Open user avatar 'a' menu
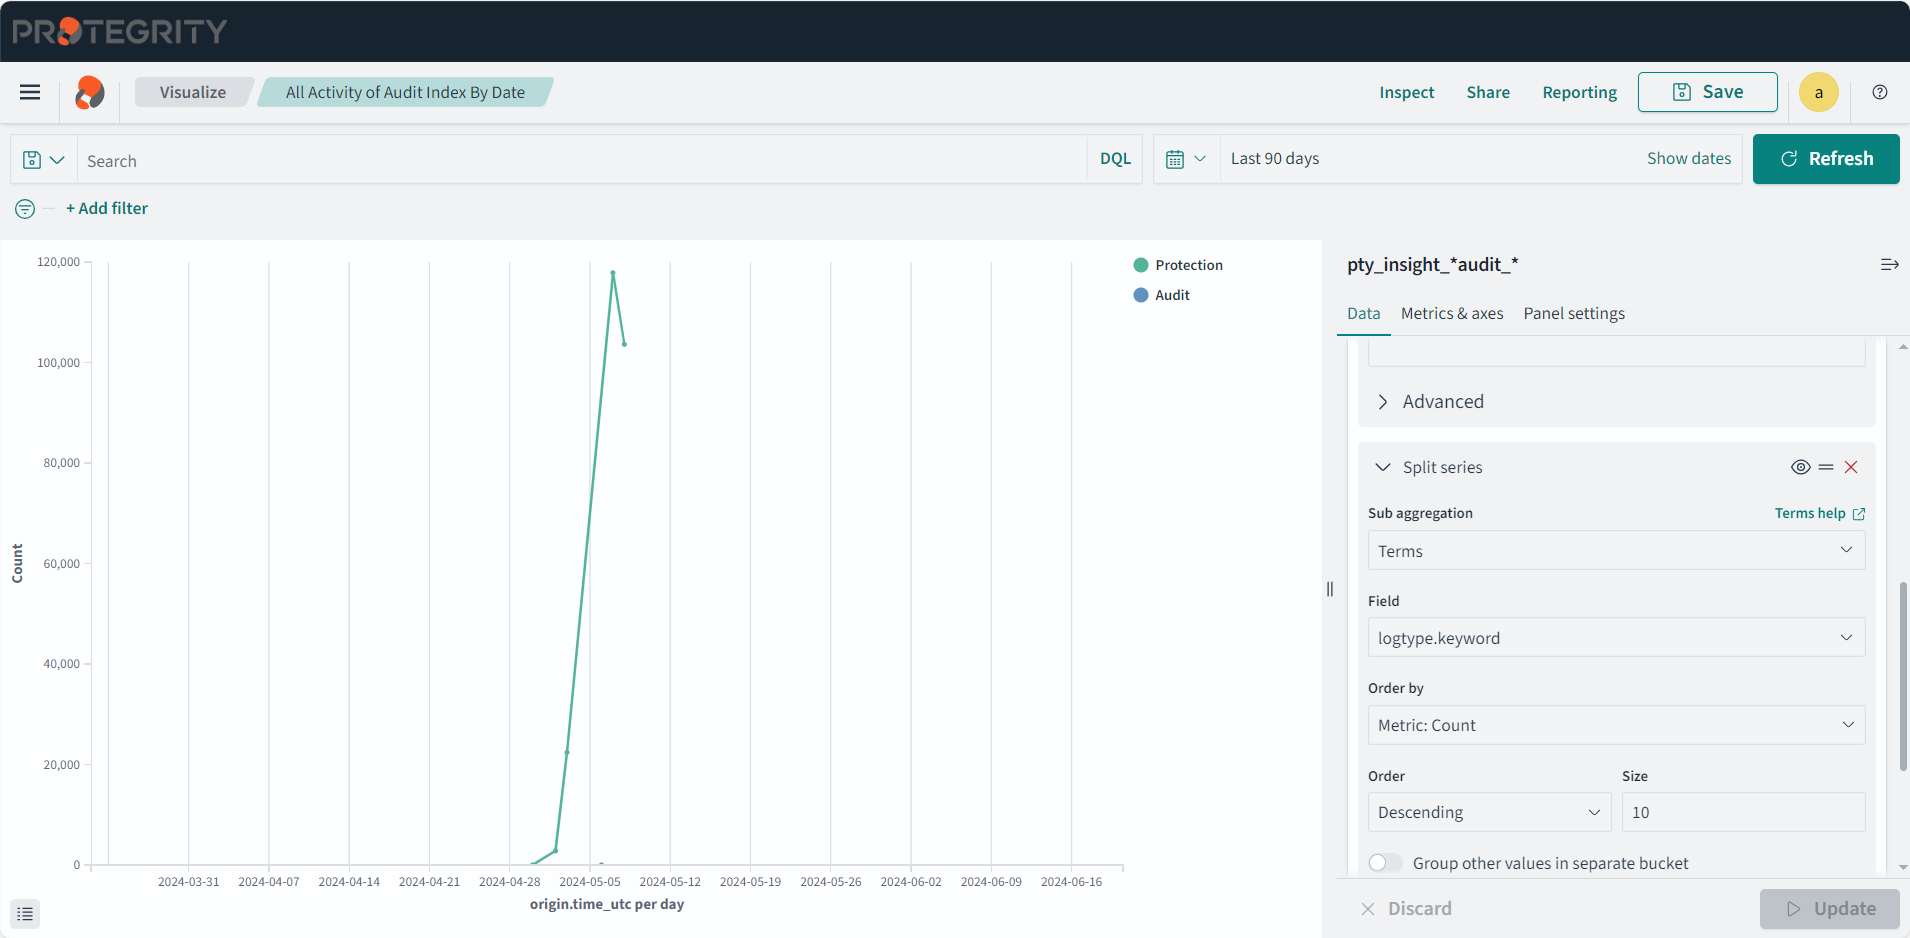1910x938 pixels. pos(1819,92)
